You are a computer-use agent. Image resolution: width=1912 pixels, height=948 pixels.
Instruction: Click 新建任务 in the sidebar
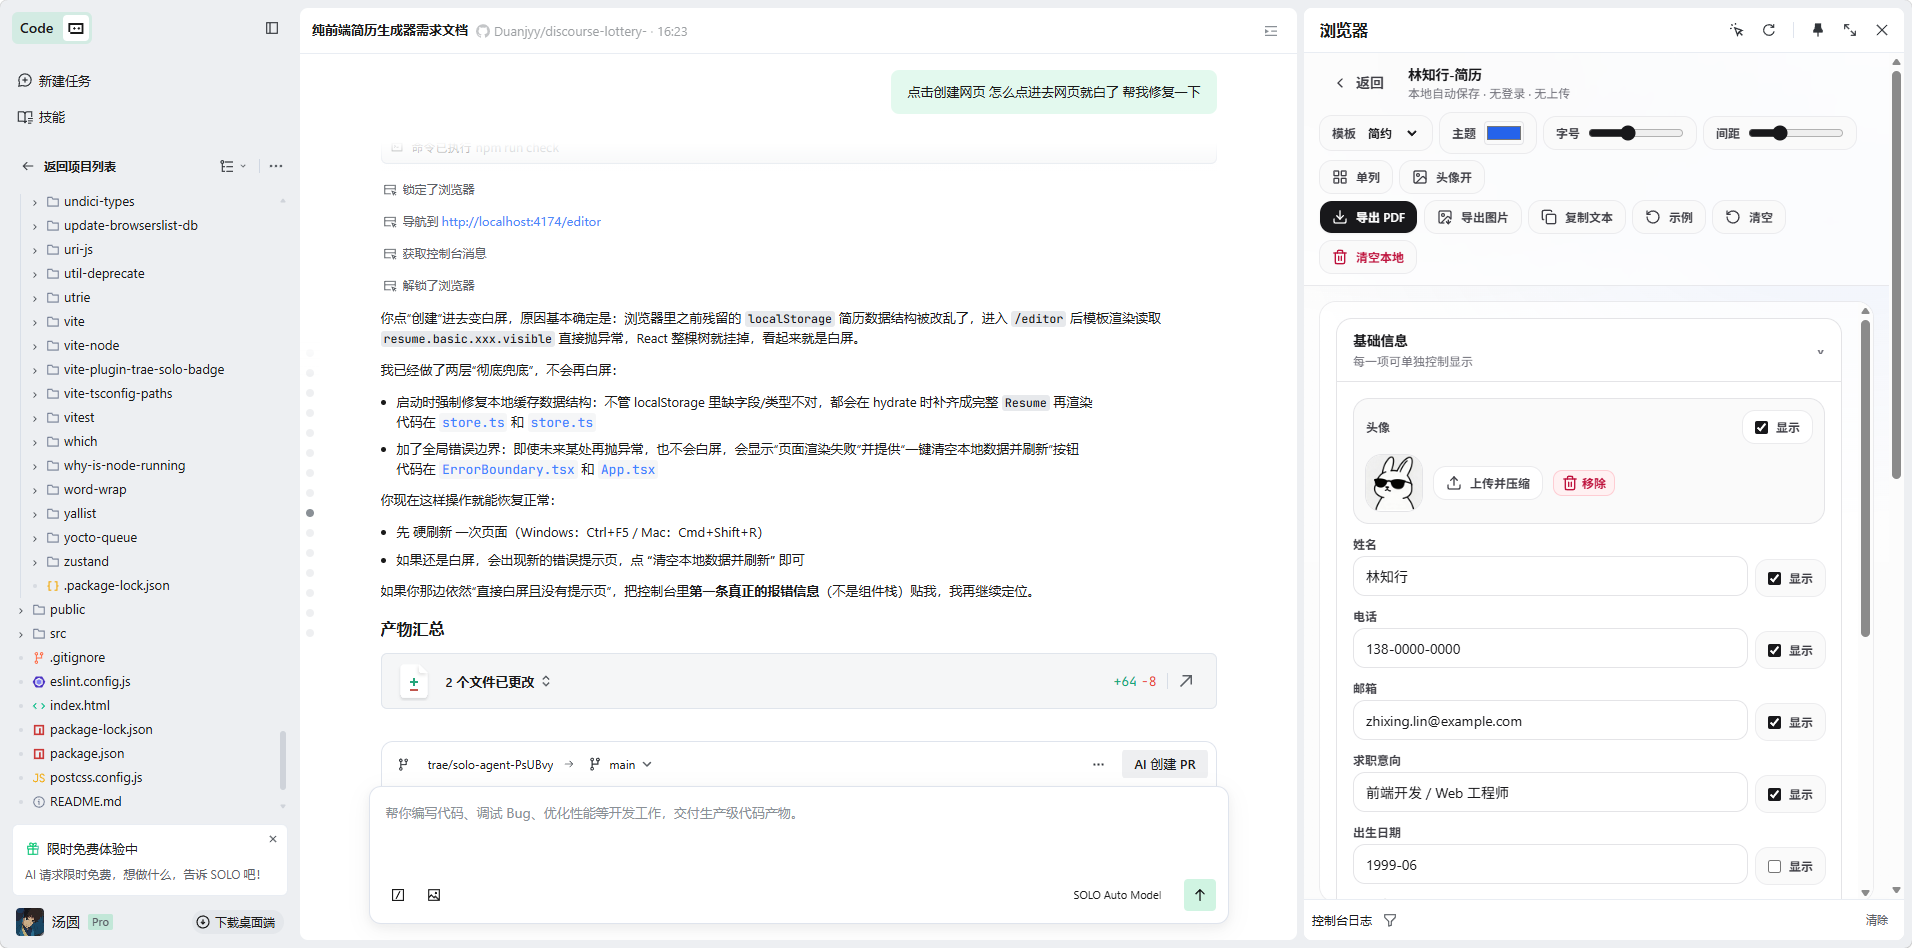(64, 81)
